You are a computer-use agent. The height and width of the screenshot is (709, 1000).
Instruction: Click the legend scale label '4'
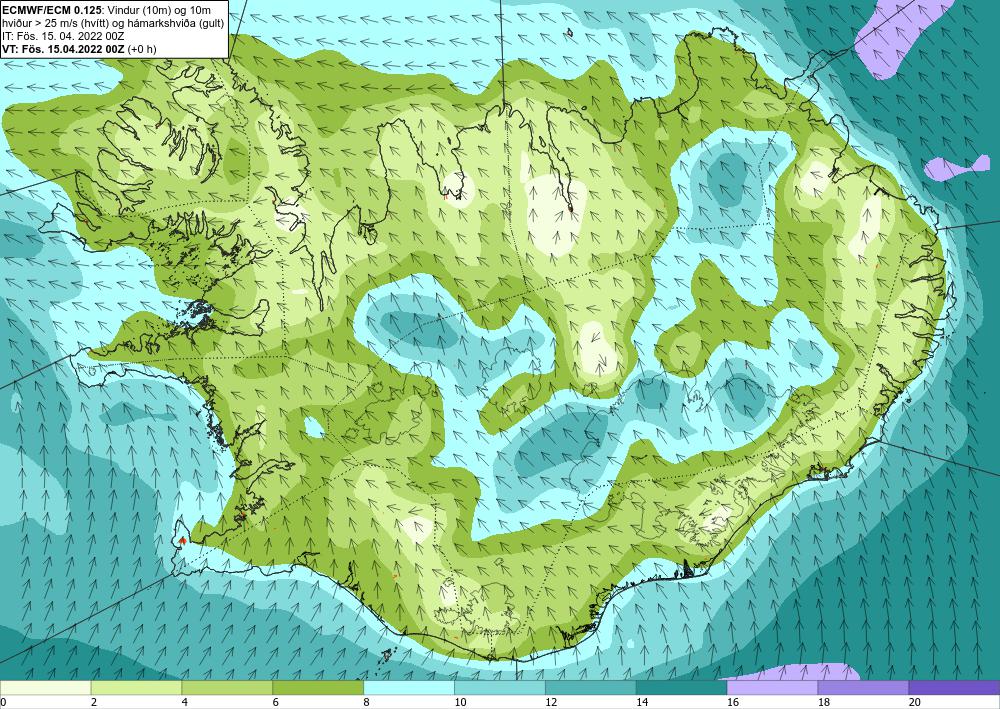tap(184, 702)
